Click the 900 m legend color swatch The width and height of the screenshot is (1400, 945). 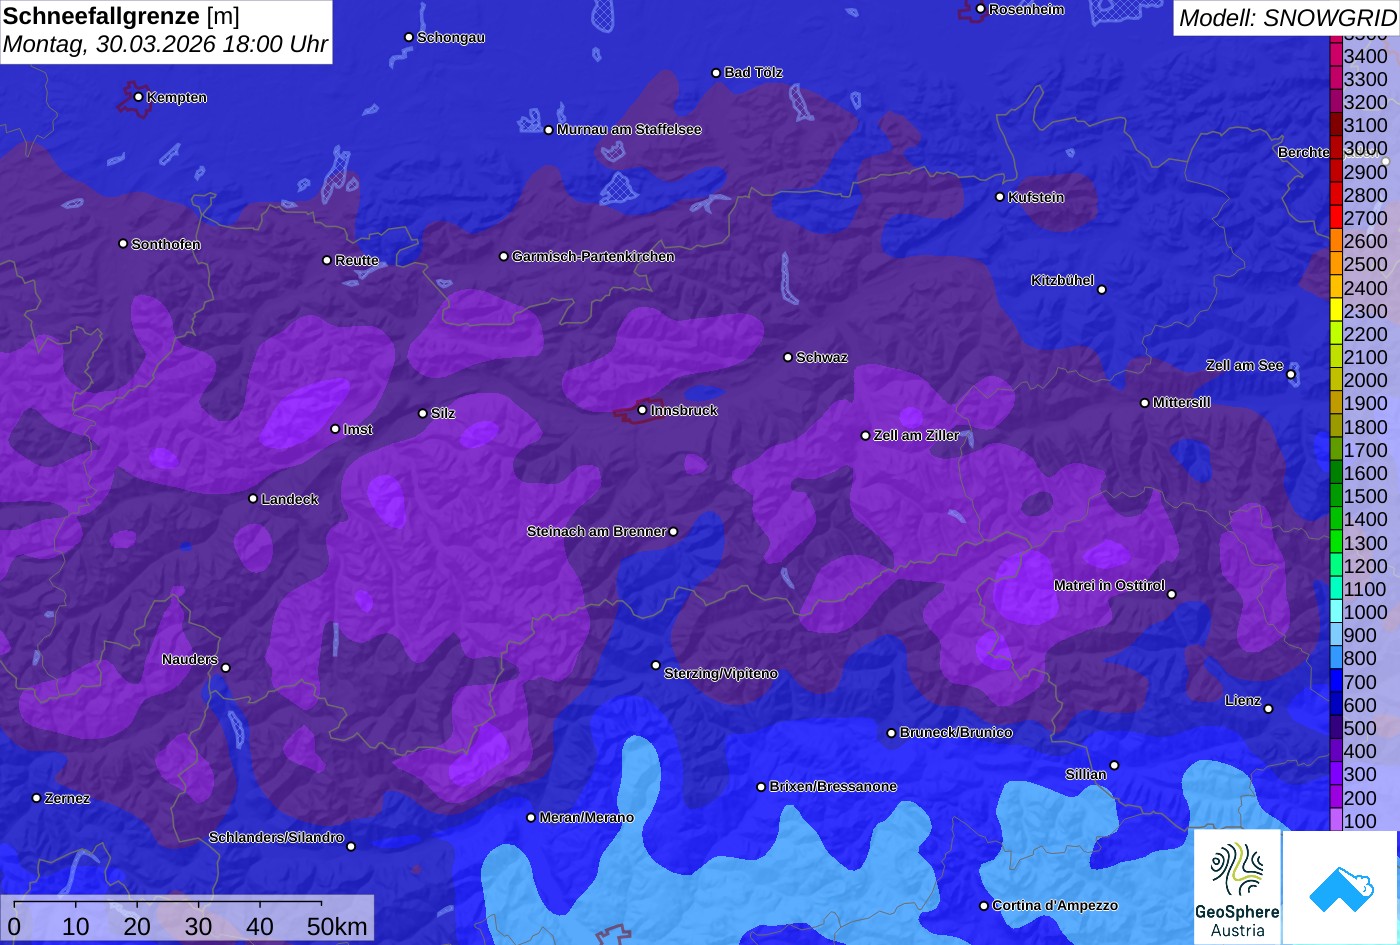[x=1335, y=635]
